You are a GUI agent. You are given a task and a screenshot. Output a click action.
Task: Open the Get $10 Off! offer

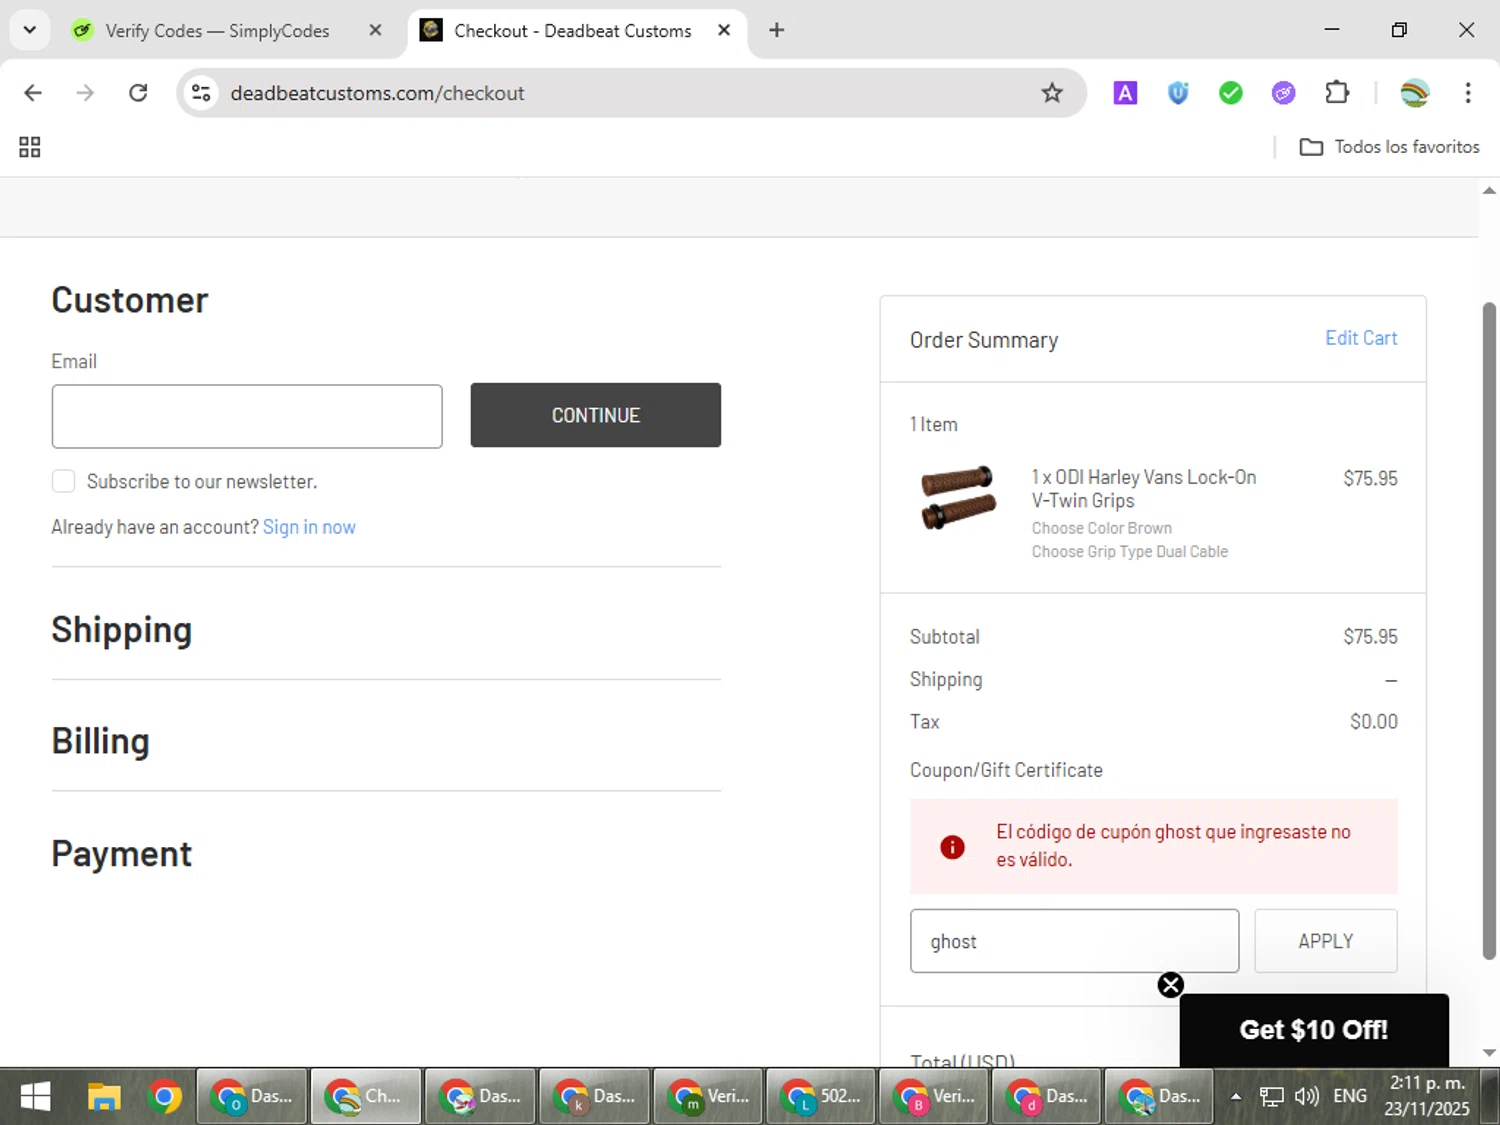[1314, 1030]
